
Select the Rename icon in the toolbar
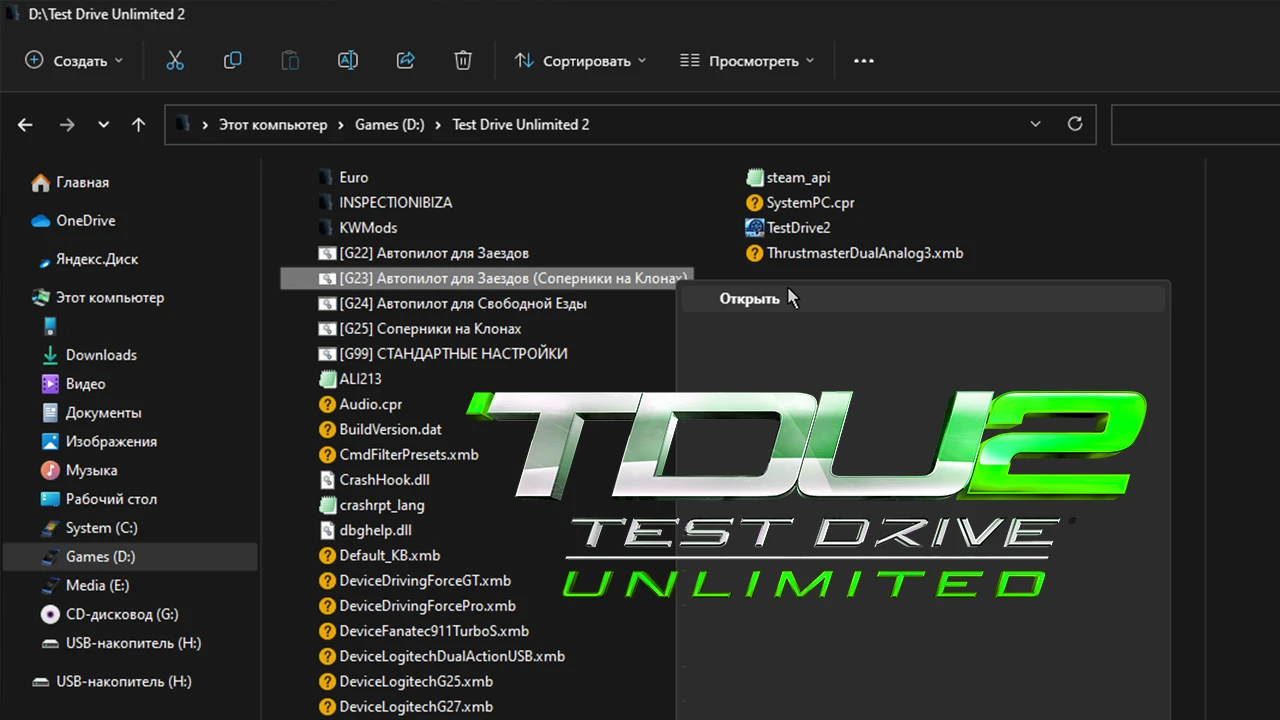tap(347, 60)
